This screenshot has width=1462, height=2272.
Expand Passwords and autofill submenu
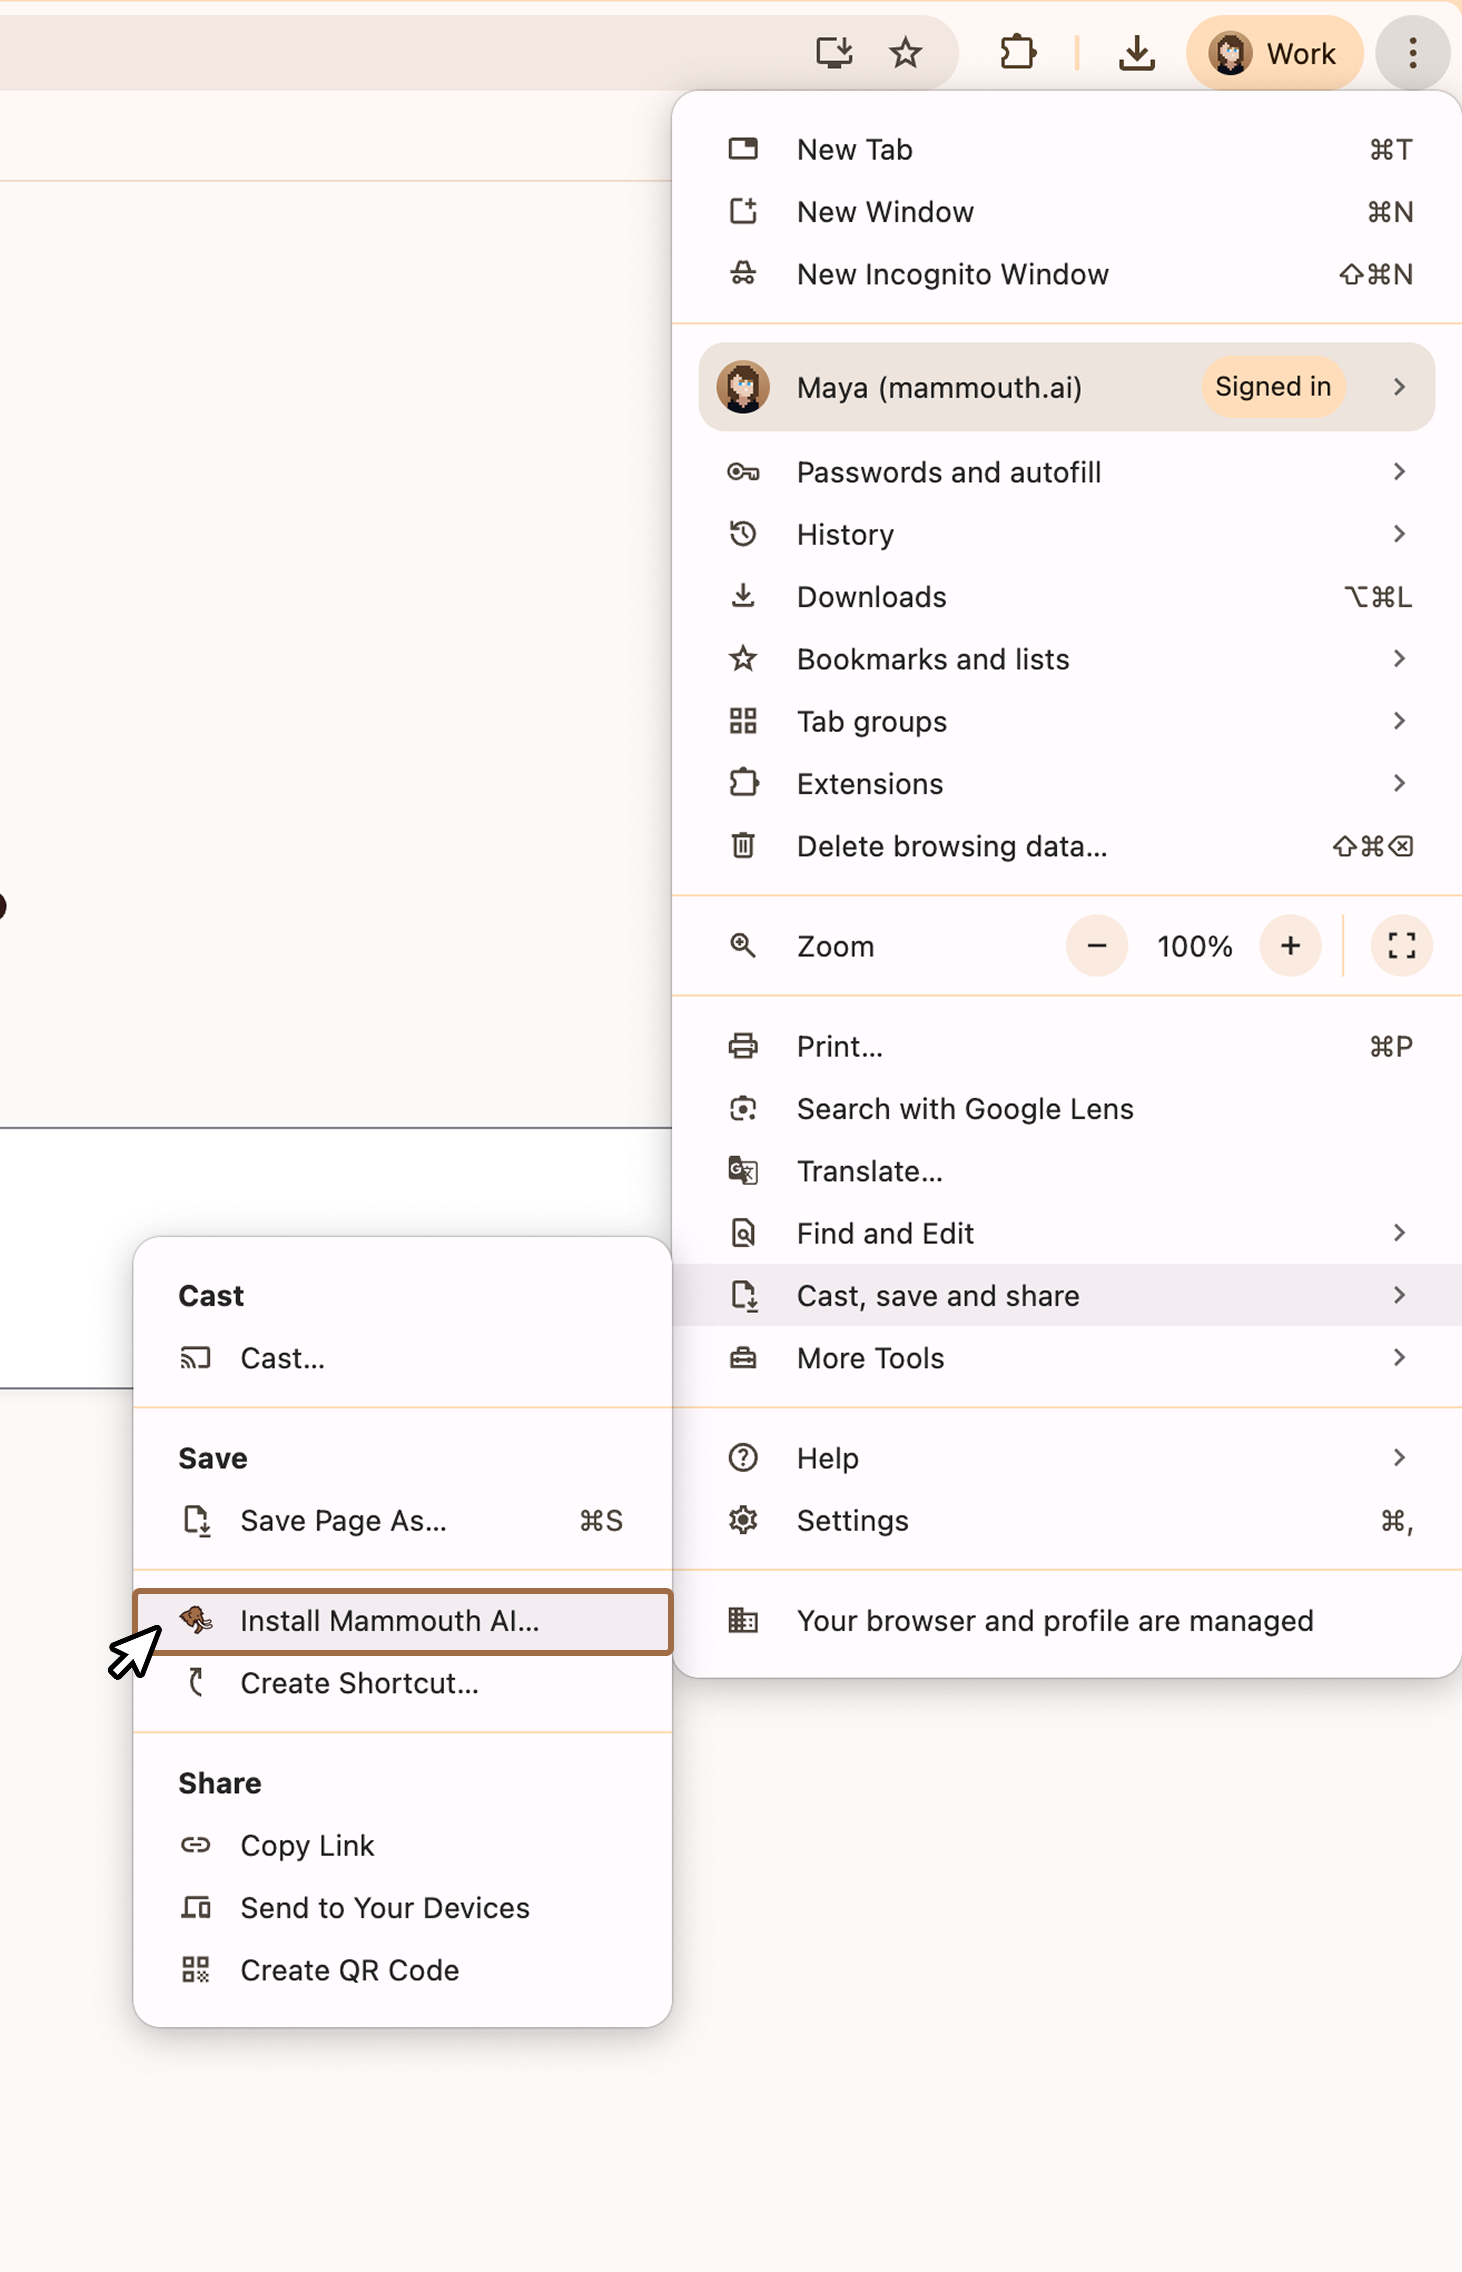tap(1066, 472)
